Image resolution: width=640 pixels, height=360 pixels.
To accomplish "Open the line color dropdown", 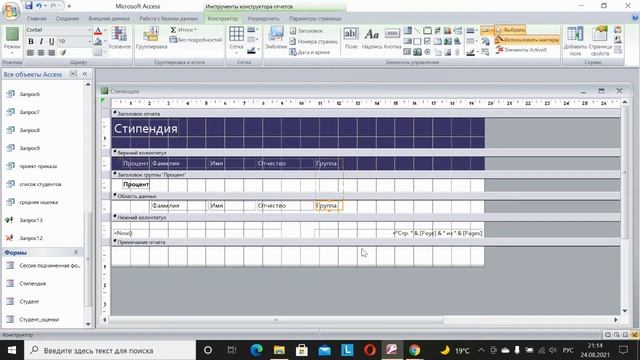I will [x=253, y=50].
